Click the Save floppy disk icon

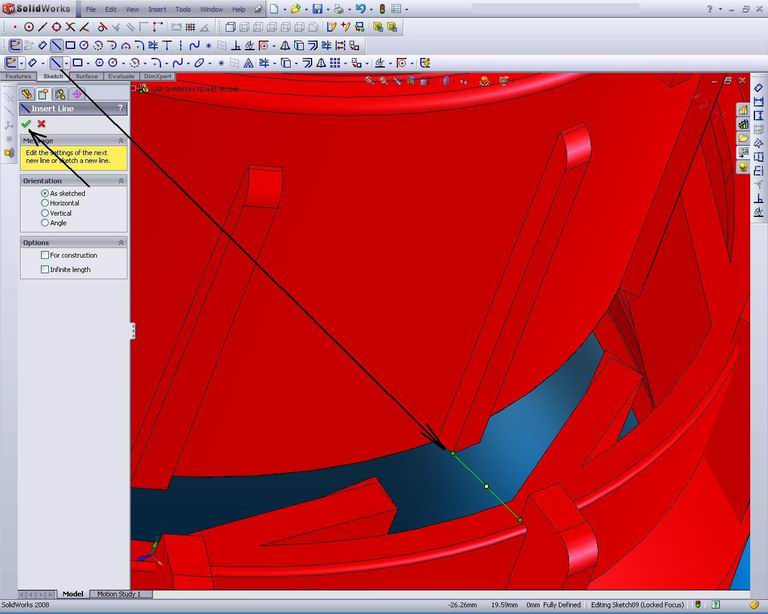pyautogui.click(x=317, y=9)
